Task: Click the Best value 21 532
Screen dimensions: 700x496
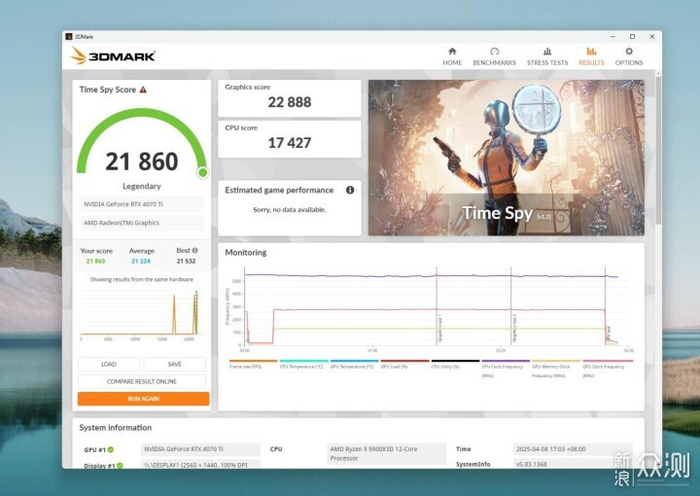Action: point(186,261)
